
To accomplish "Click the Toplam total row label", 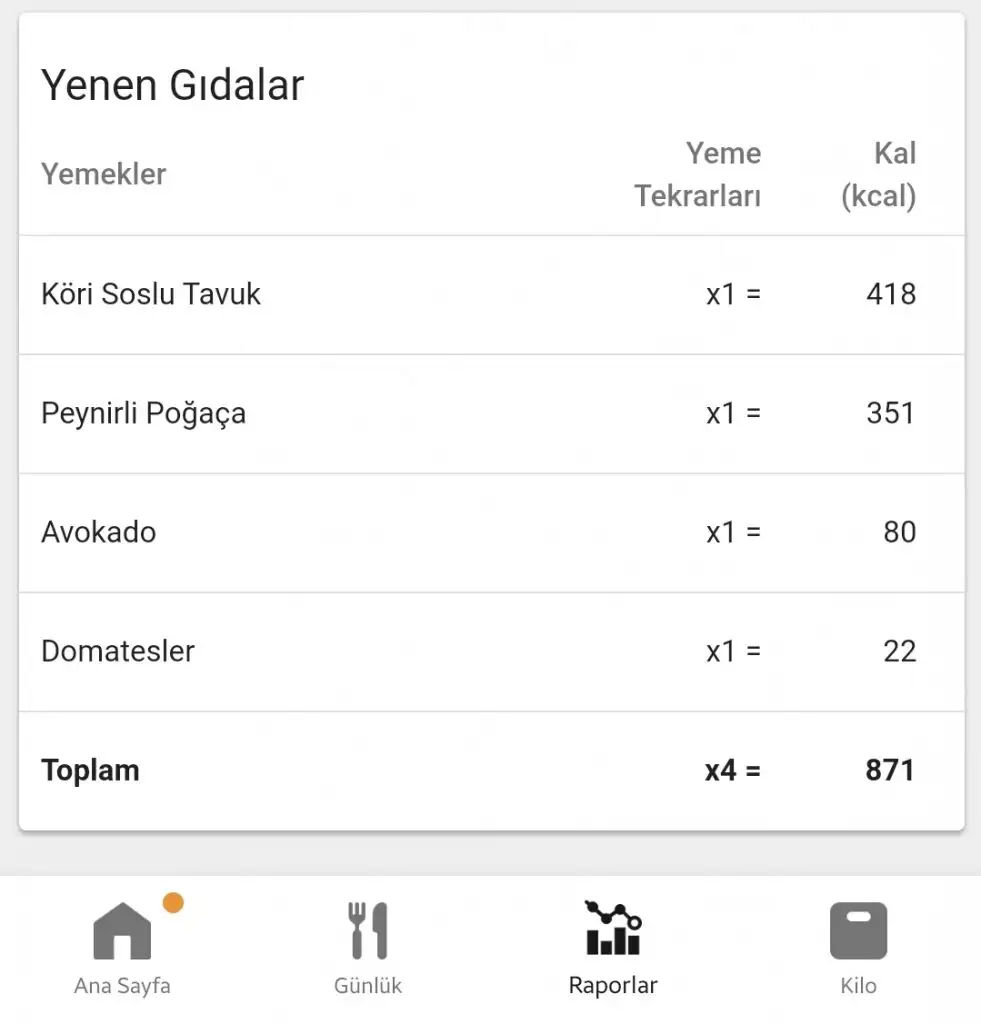I will [90, 771].
